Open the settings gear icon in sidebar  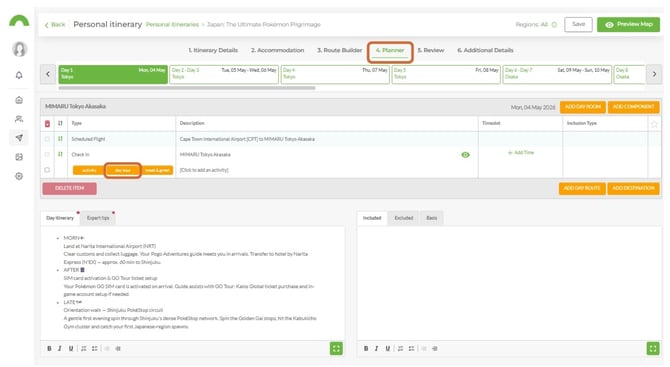tap(19, 176)
